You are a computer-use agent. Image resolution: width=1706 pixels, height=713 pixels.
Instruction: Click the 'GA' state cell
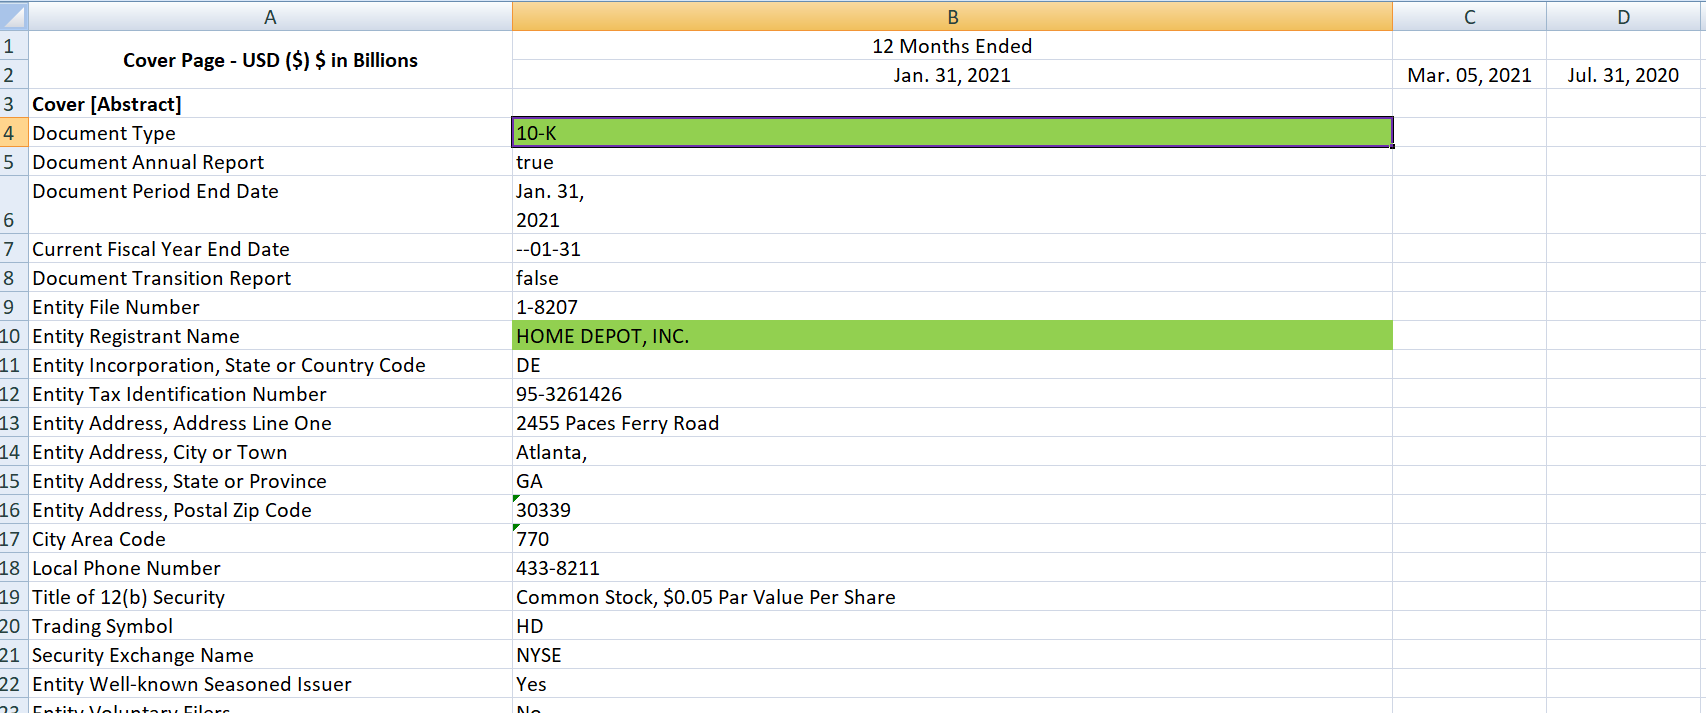(x=952, y=481)
